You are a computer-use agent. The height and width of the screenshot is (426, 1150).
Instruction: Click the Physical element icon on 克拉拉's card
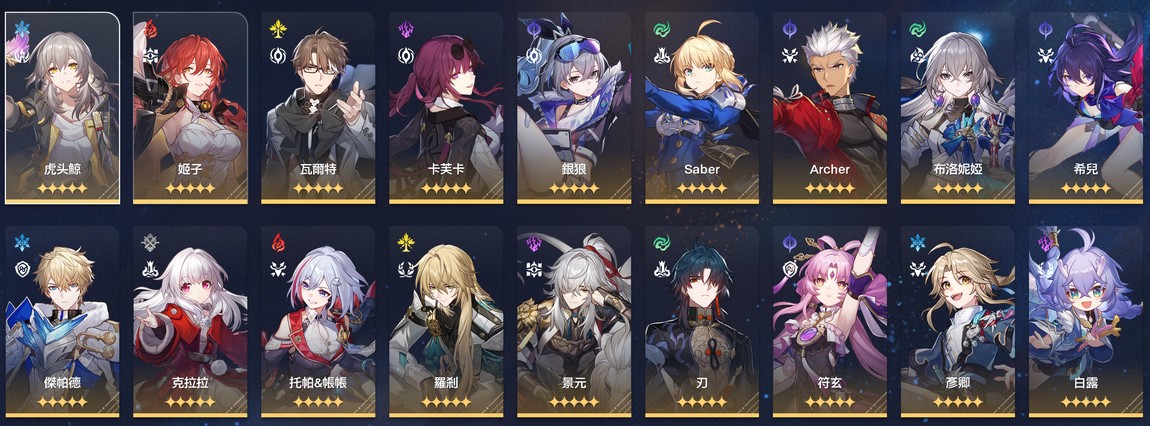click(150, 243)
